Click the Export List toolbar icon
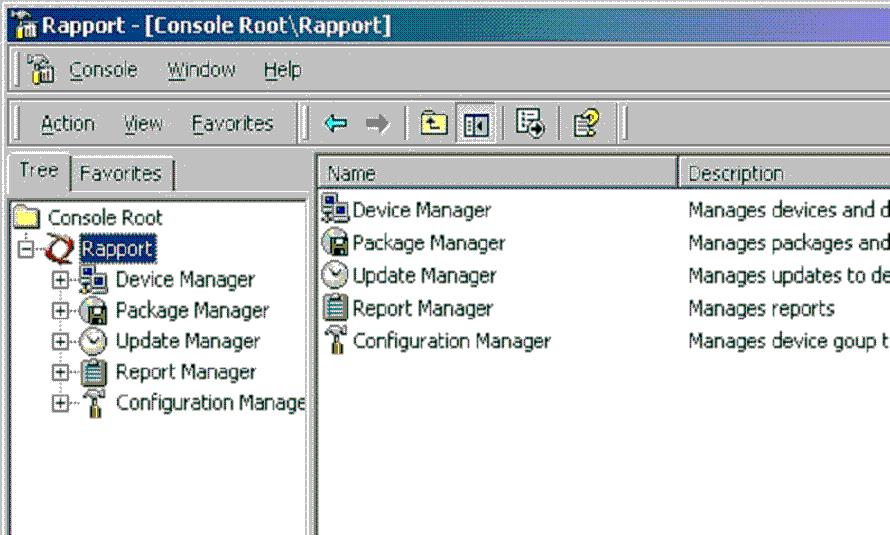The height and width of the screenshot is (535, 890). tap(530, 123)
